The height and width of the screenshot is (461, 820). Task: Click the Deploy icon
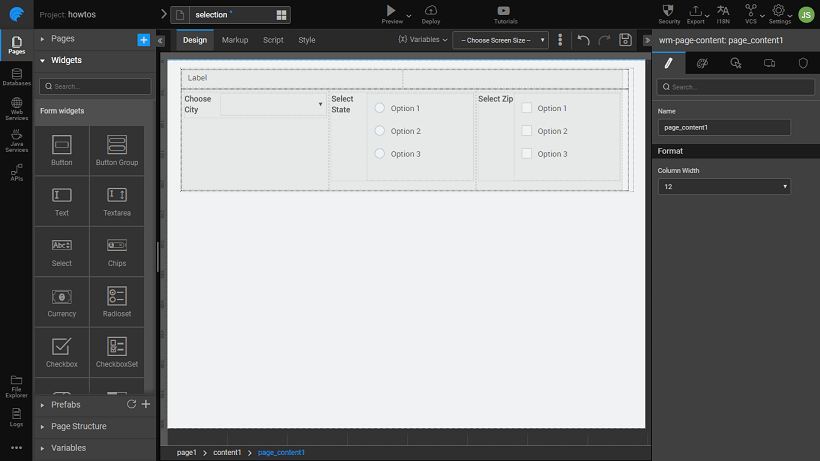(431, 13)
